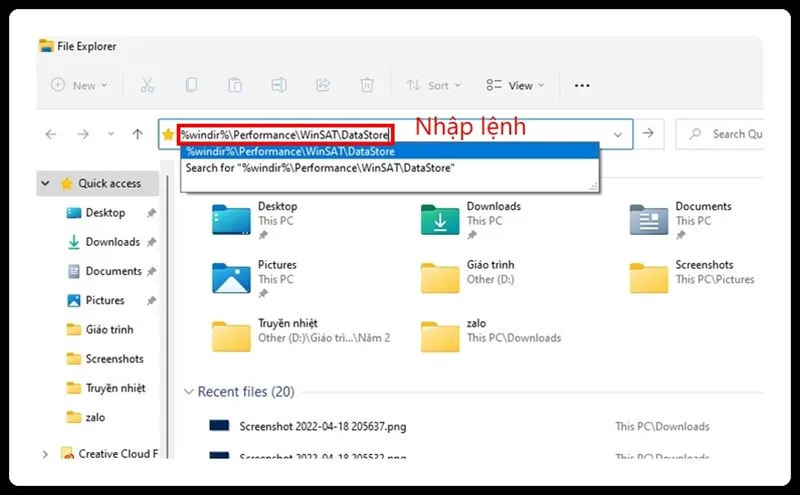Click the Truyền nhiệt folder icon tile

click(x=231, y=337)
